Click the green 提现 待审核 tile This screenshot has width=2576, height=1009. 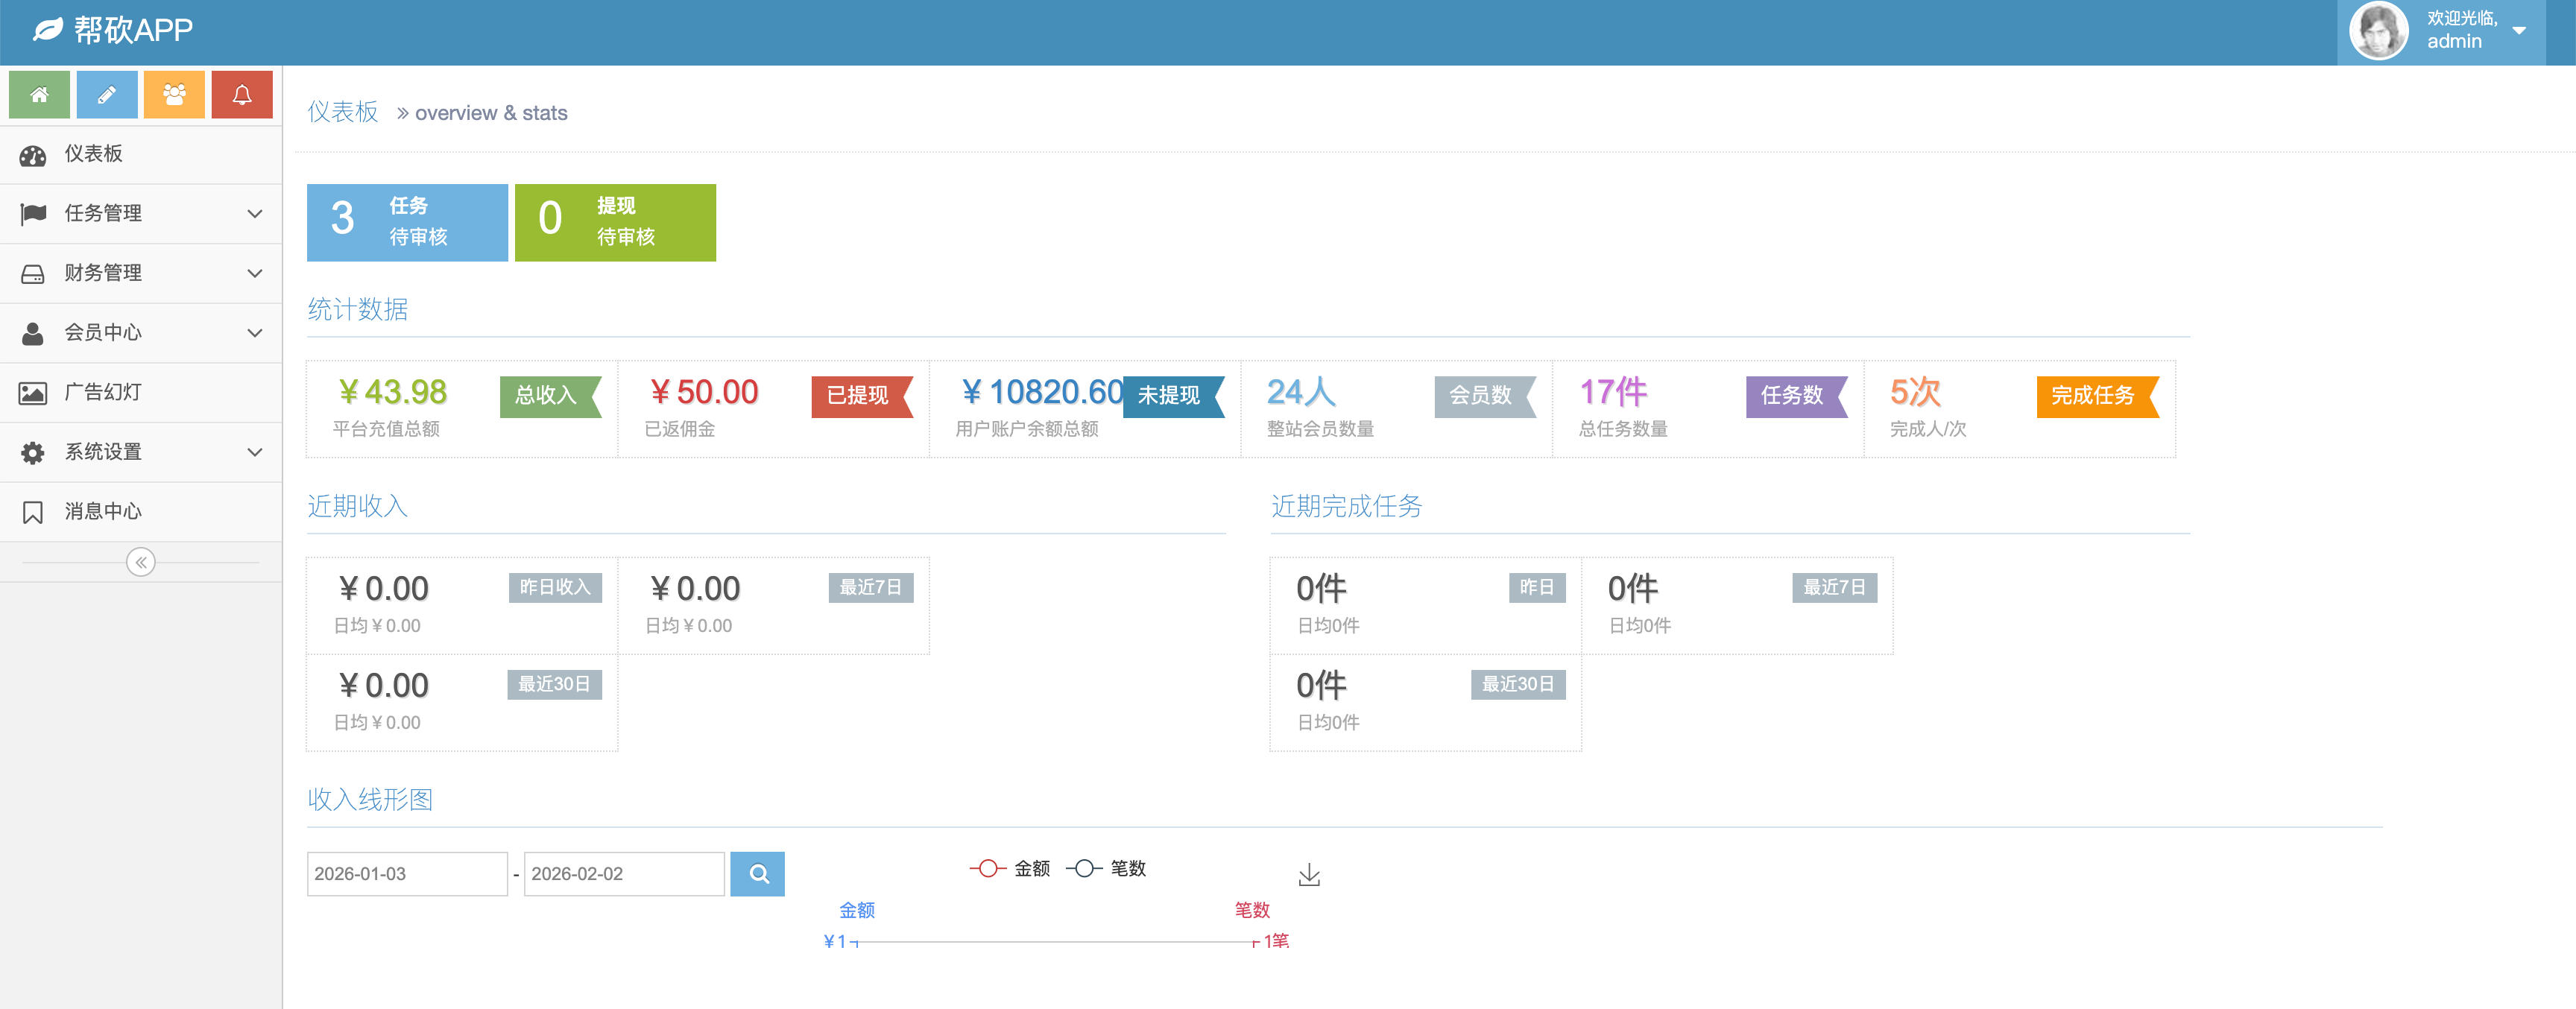[x=615, y=222]
